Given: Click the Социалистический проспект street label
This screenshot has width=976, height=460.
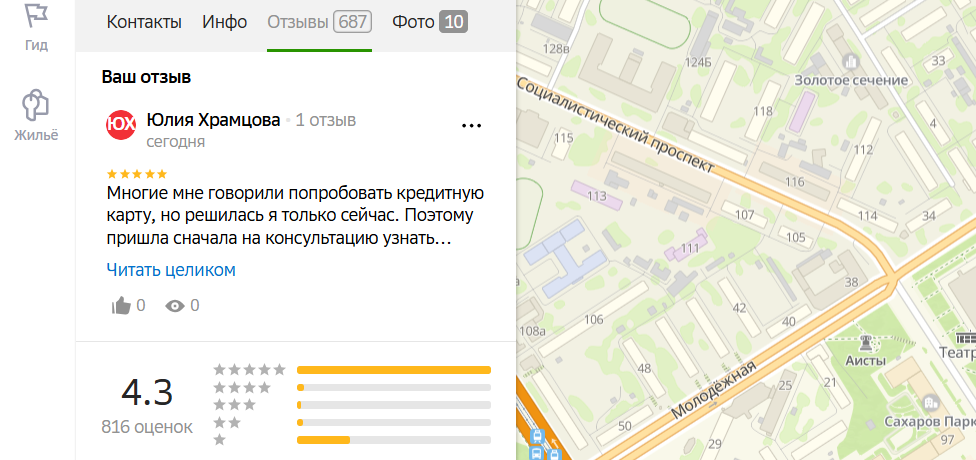Looking at the screenshot, I should point(617,126).
